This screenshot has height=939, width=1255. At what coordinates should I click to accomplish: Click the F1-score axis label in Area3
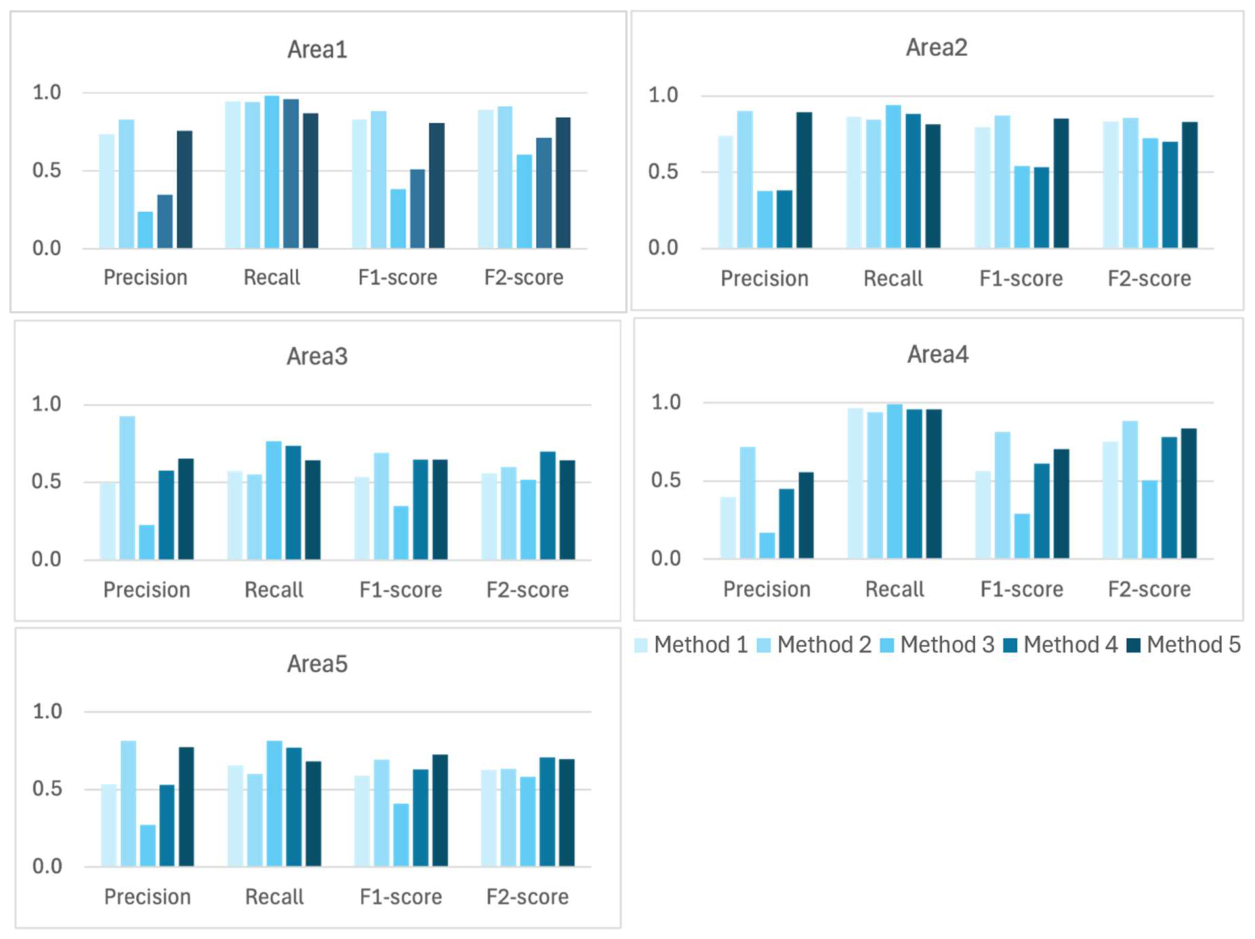[x=400, y=590]
